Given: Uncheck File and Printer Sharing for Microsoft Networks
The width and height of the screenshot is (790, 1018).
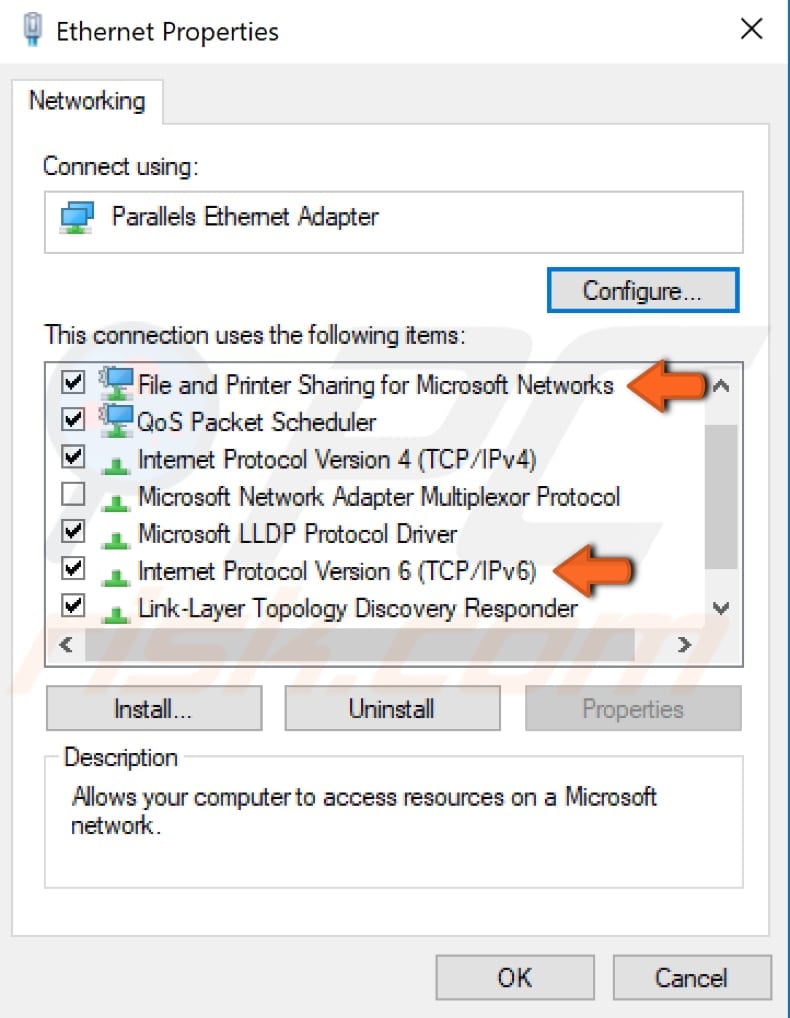Looking at the screenshot, I should click(73, 383).
